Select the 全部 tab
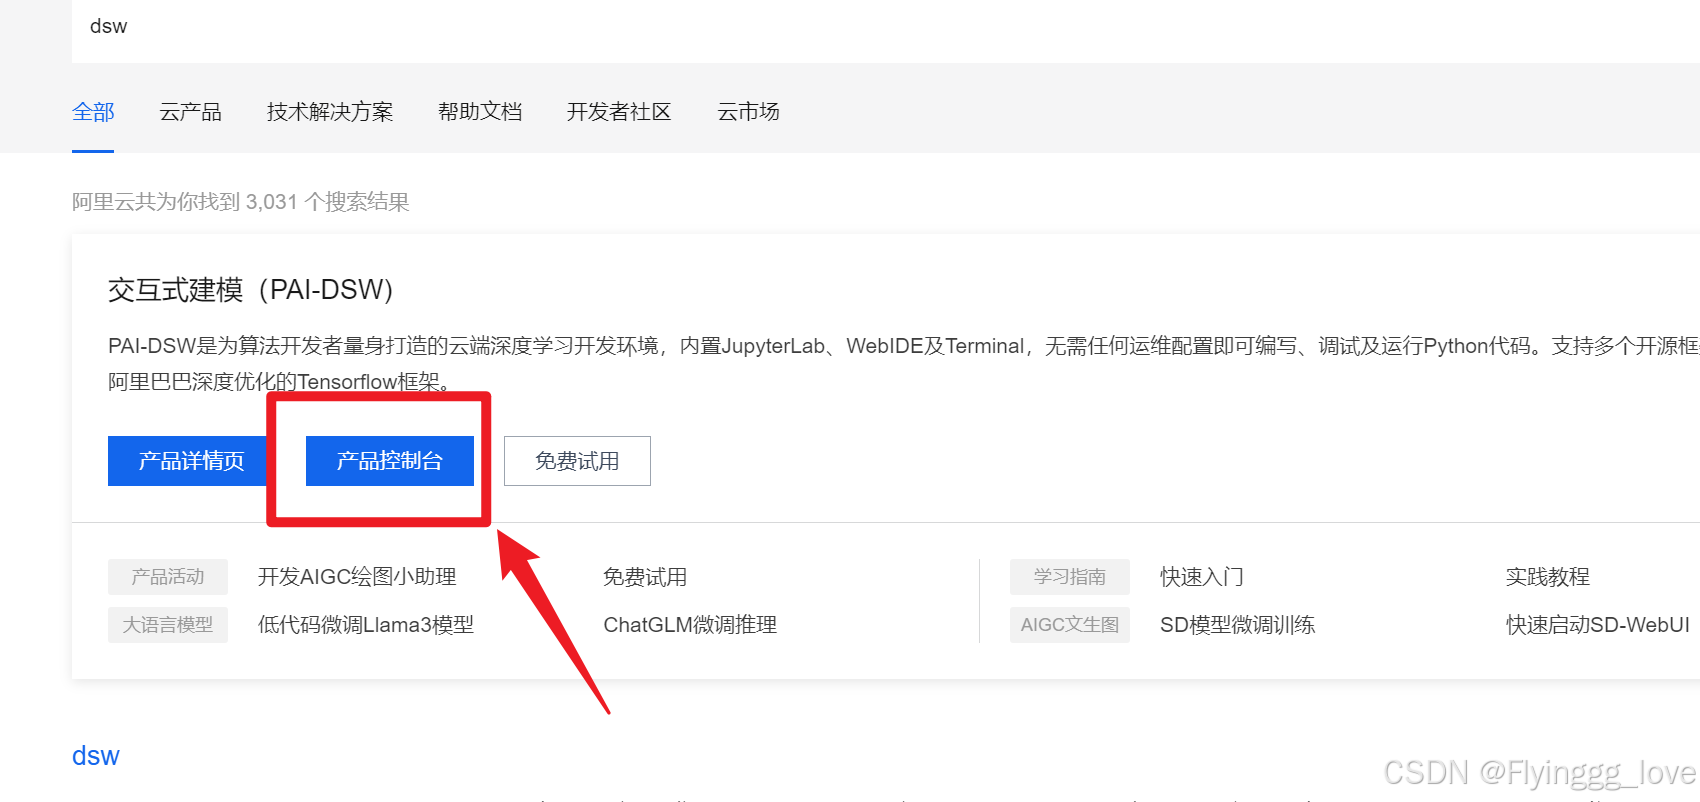The width and height of the screenshot is (1700, 802). click(93, 112)
